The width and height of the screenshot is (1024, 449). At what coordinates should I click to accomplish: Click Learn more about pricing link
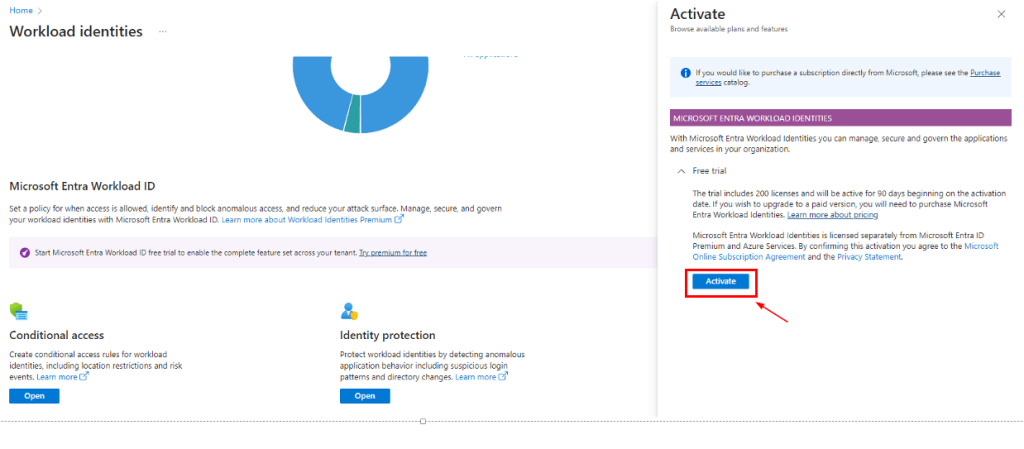832,215
